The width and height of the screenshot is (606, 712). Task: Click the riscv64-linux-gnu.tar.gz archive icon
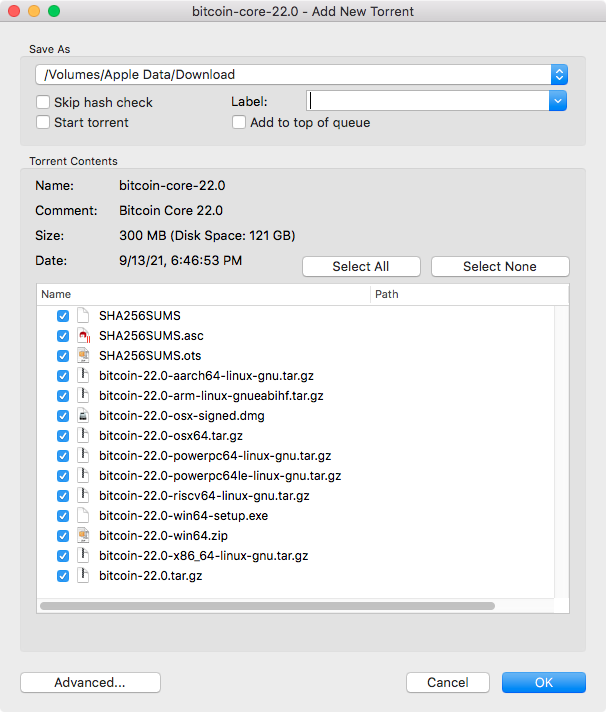click(x=83, y=495)
